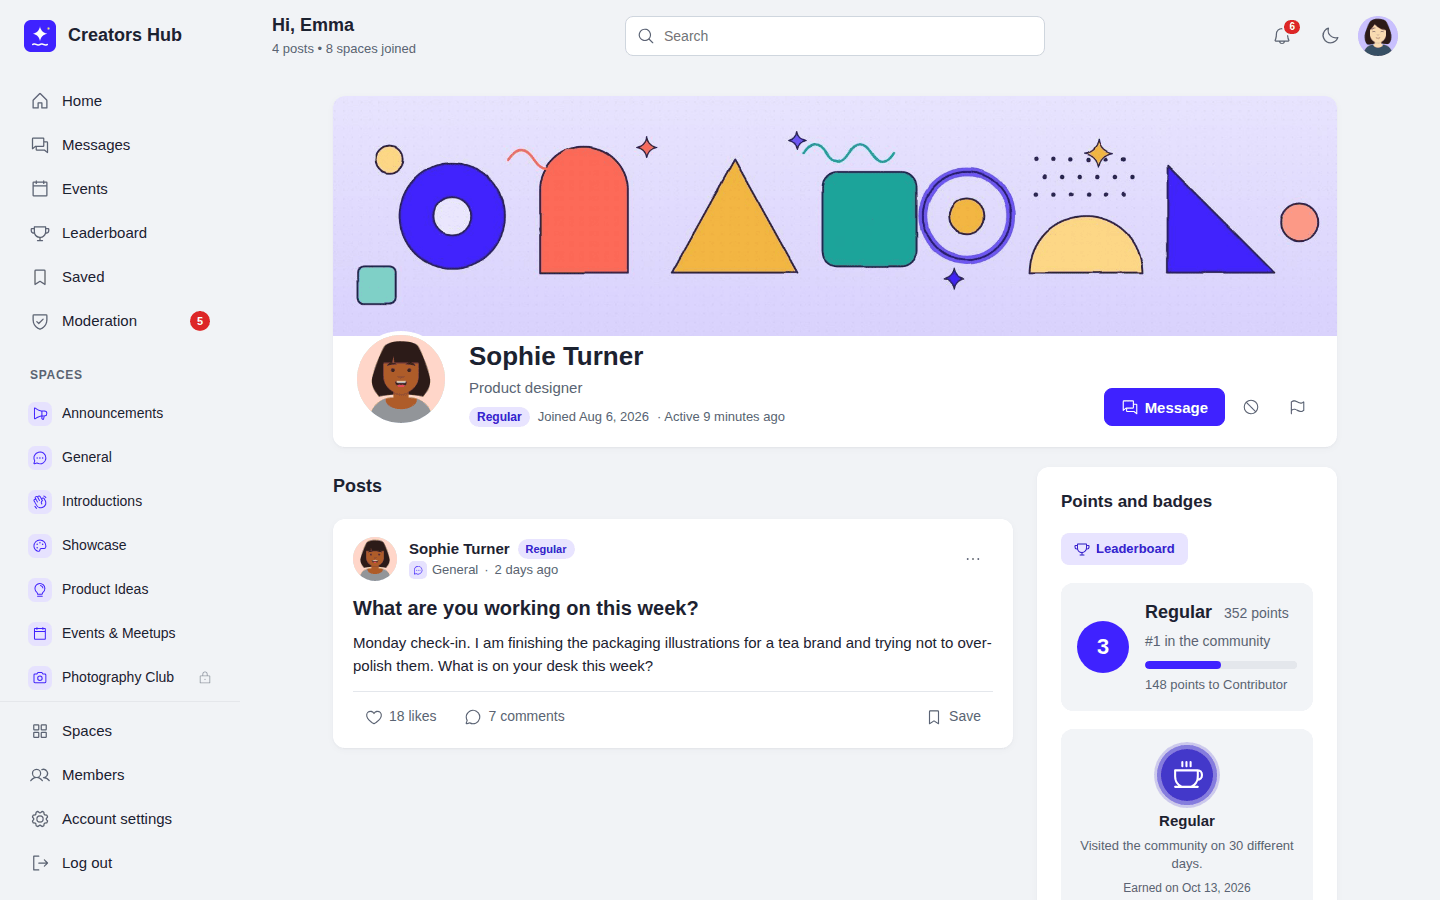Image resolution: width=1440 pixels, height=900 pixels.
Task: Open the Photography Club space
Action: [x=120, y=677]
